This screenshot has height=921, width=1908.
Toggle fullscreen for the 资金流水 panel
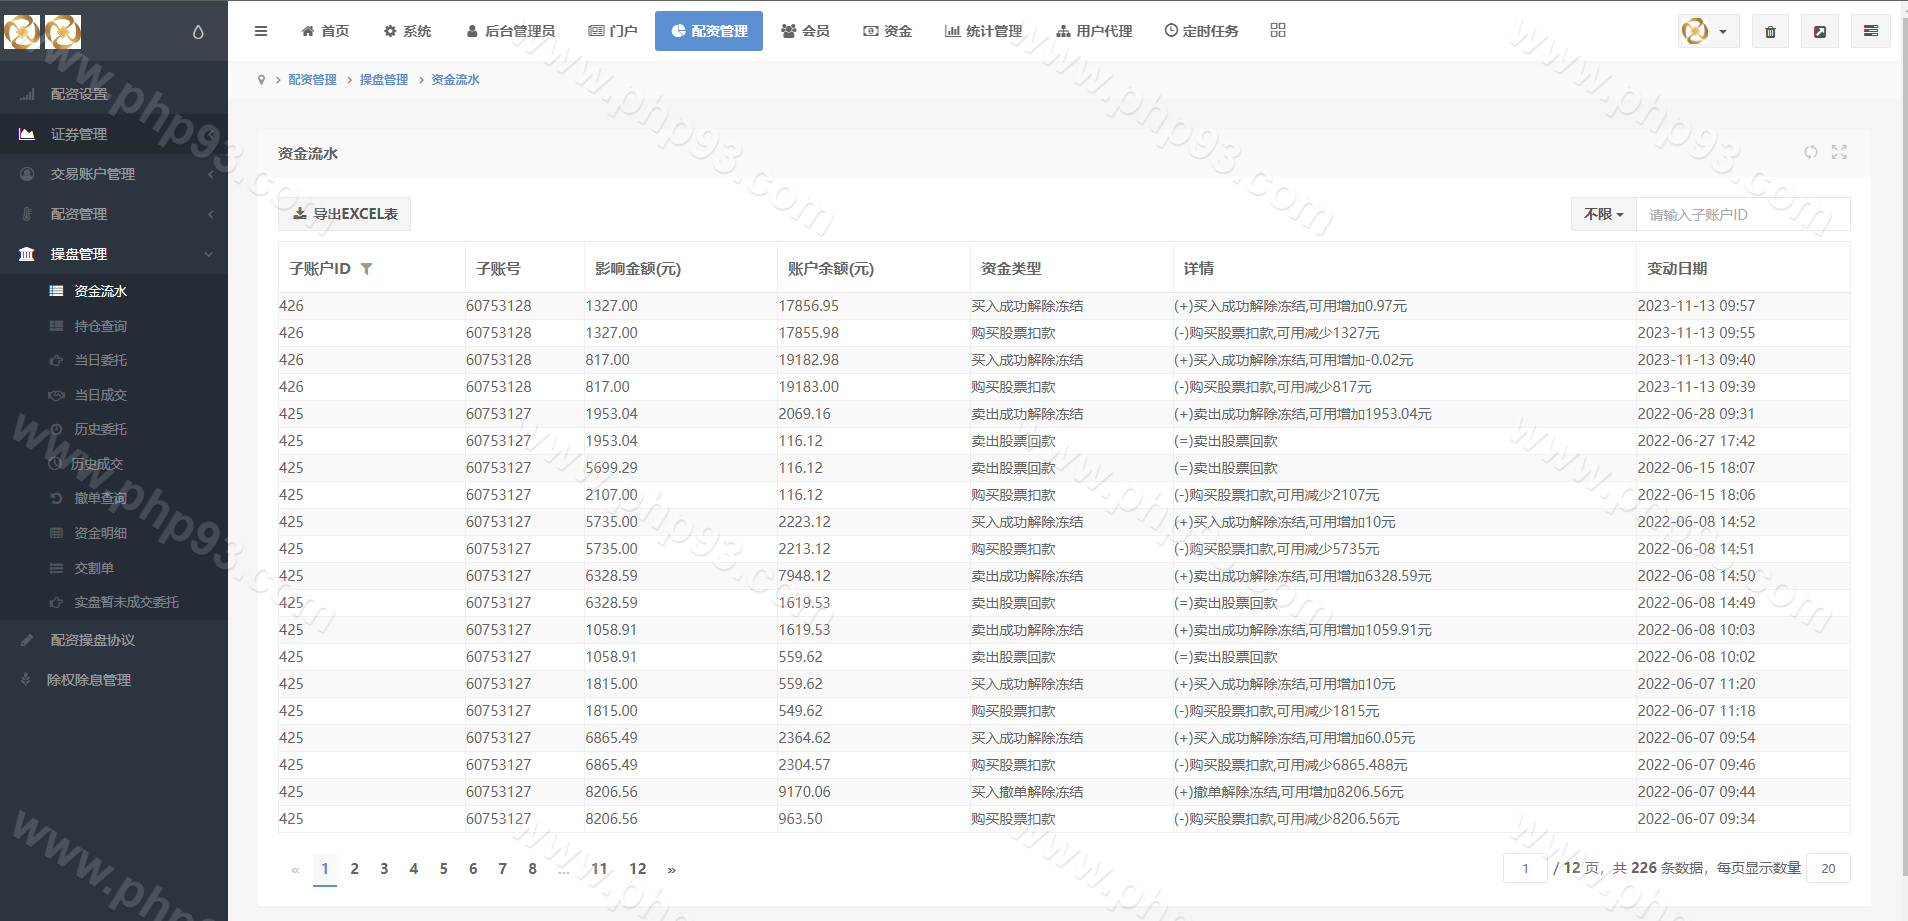tap(1839, 152)
